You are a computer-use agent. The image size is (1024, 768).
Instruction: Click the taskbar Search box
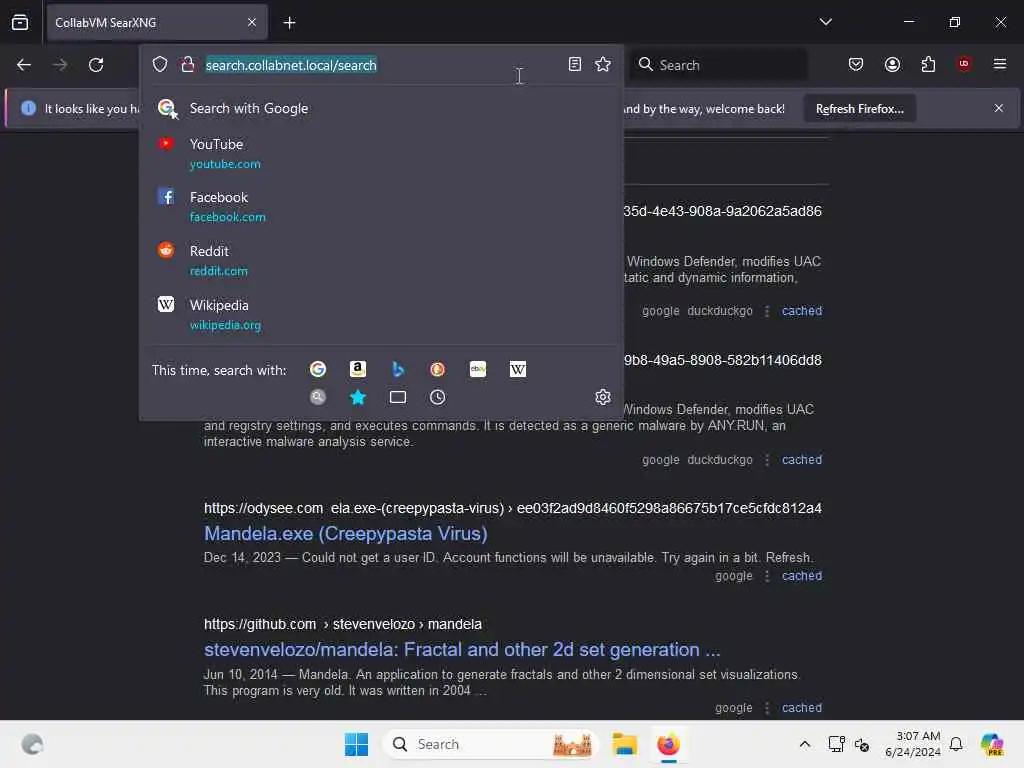[490, 744]
